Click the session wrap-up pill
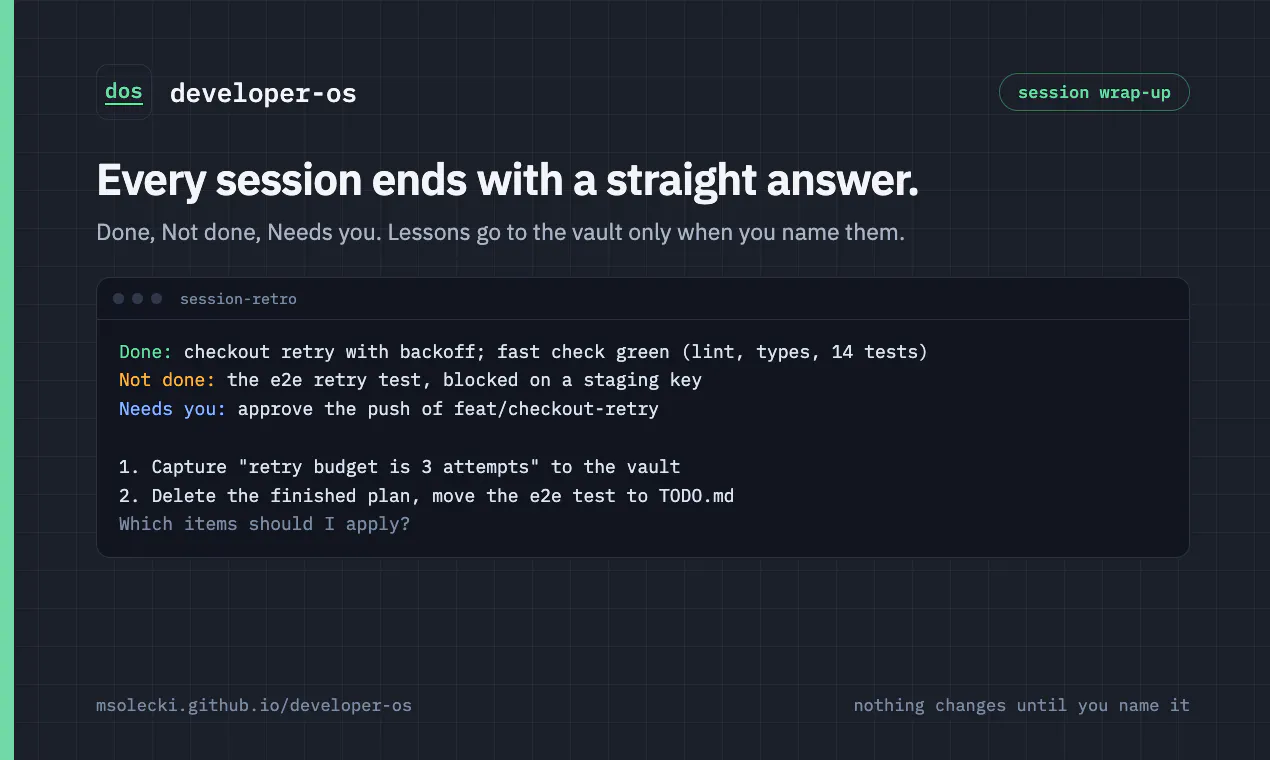Screen dimensions: 1270x760 click(1094, 92)
